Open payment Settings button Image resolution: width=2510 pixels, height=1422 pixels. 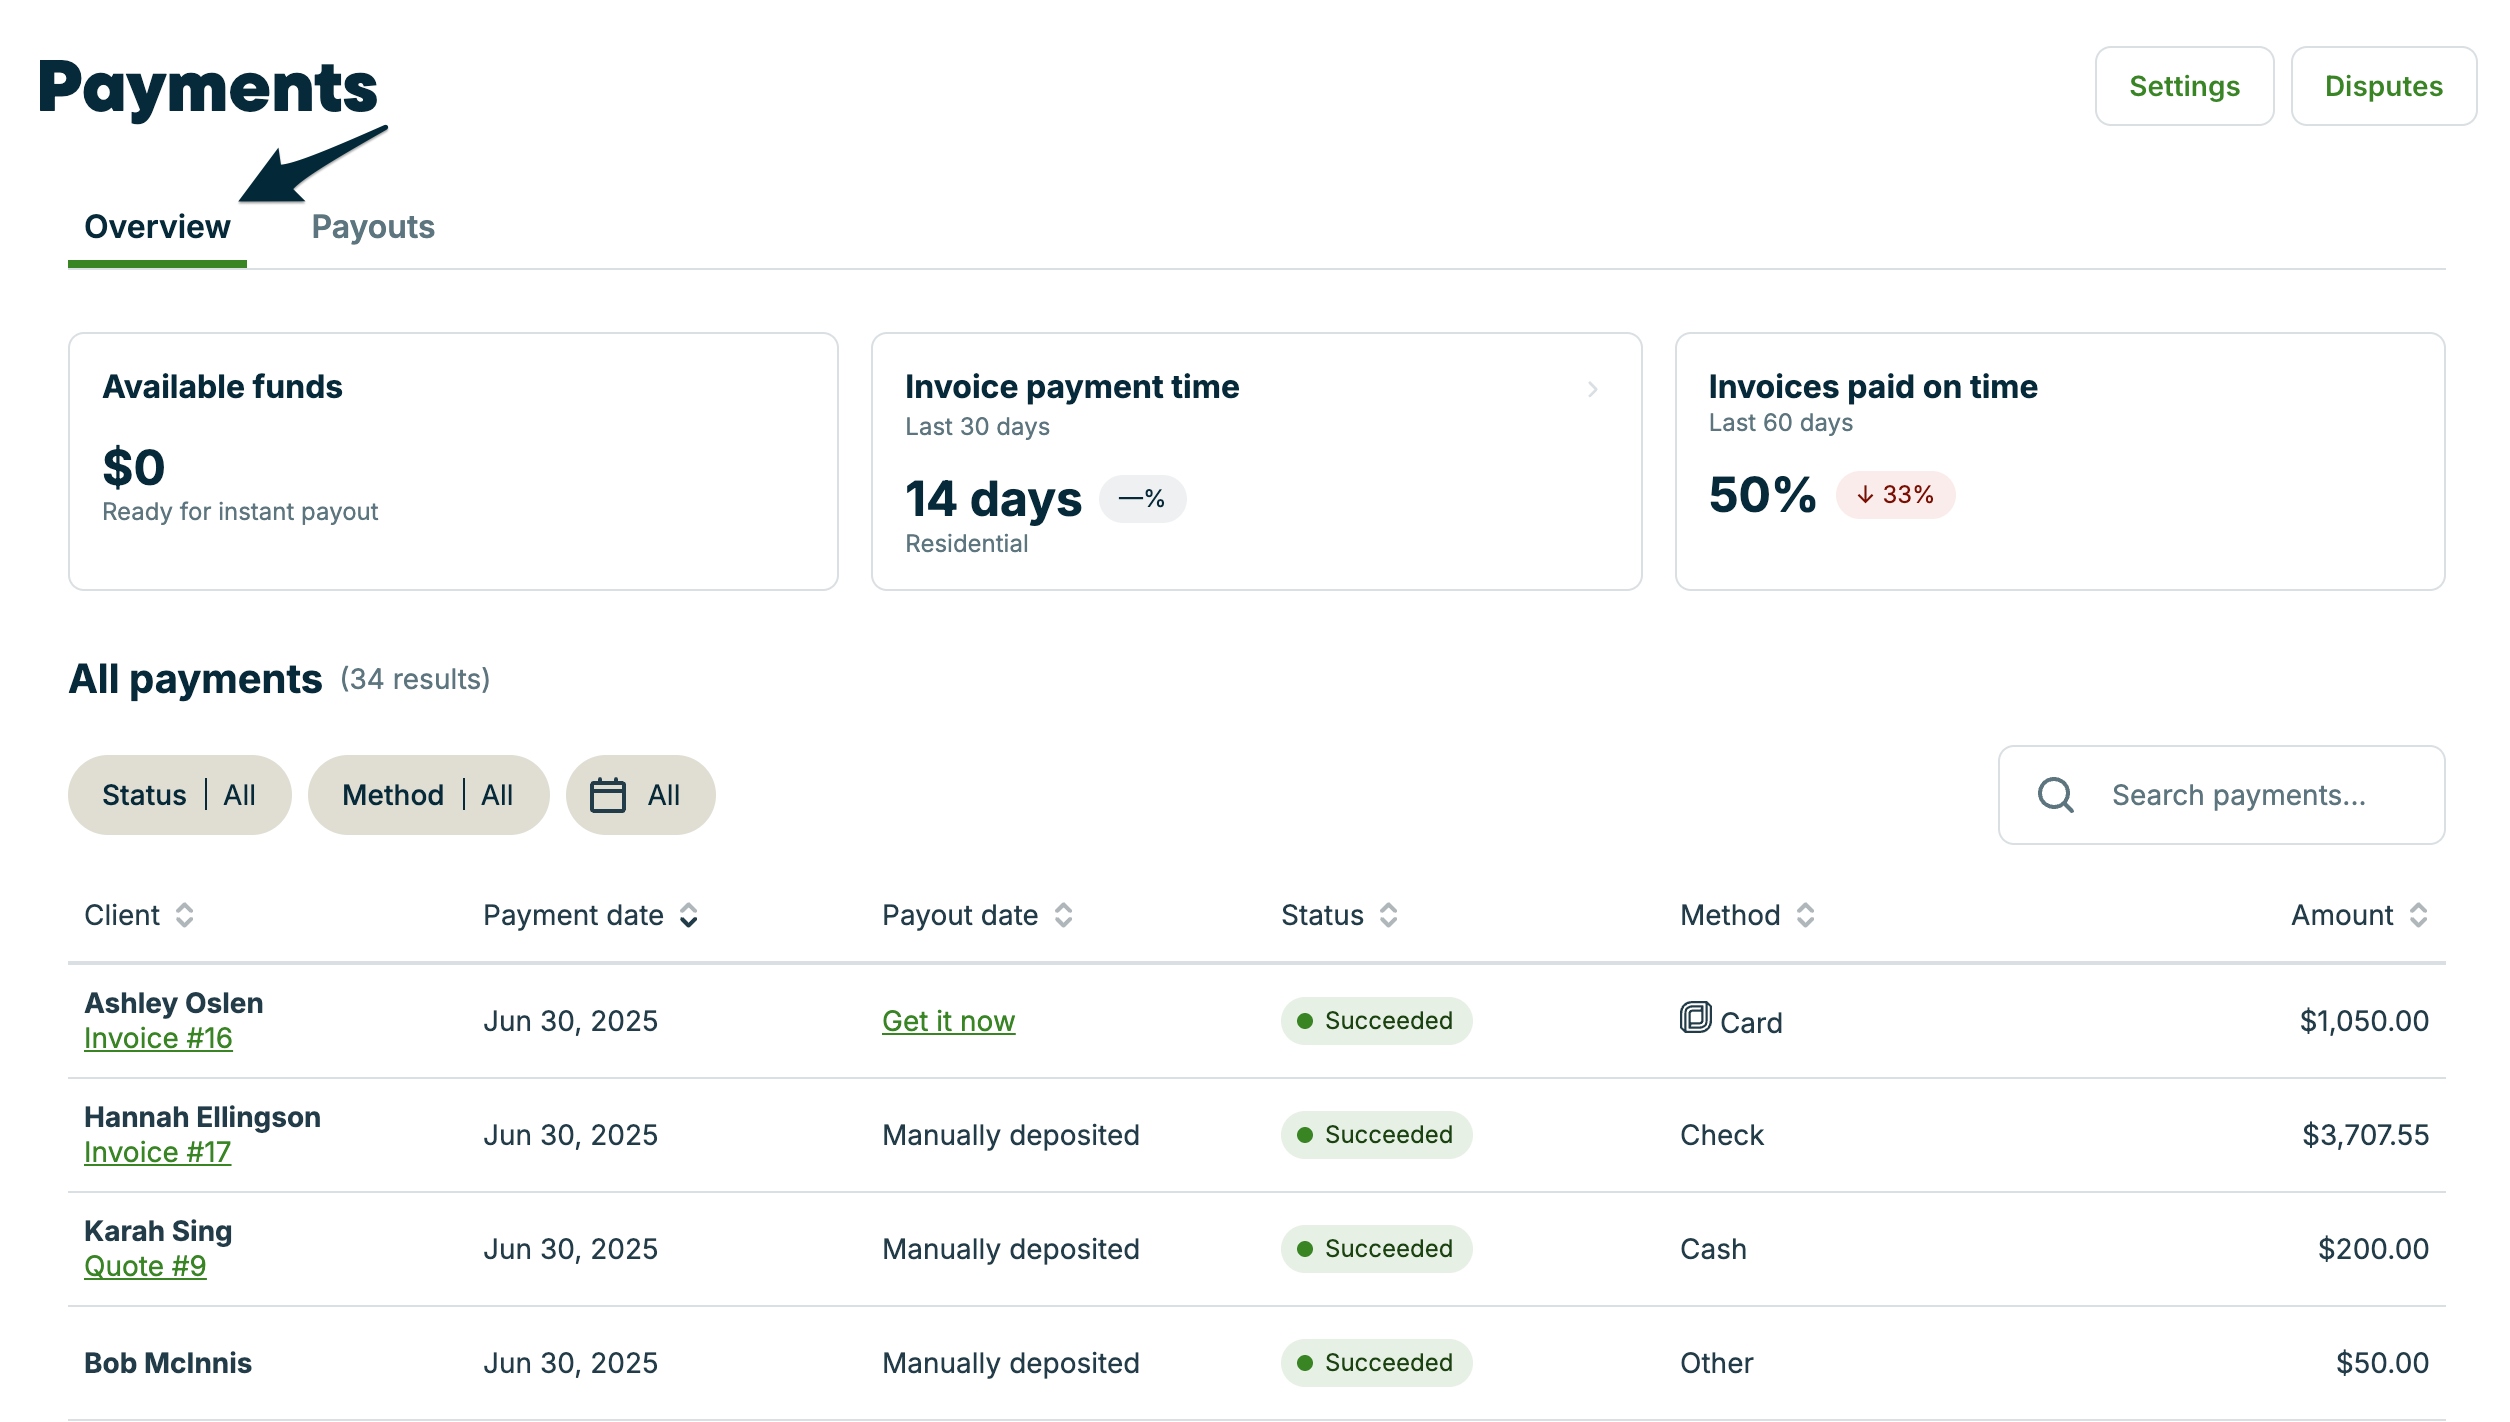point(2184,86)
